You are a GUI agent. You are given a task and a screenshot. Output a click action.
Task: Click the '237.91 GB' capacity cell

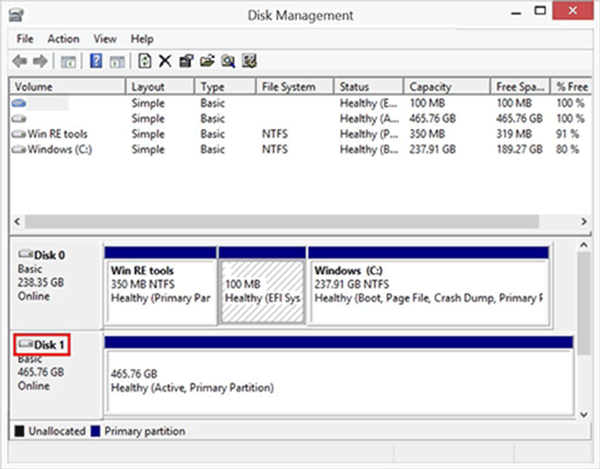(x=432, y=150)
